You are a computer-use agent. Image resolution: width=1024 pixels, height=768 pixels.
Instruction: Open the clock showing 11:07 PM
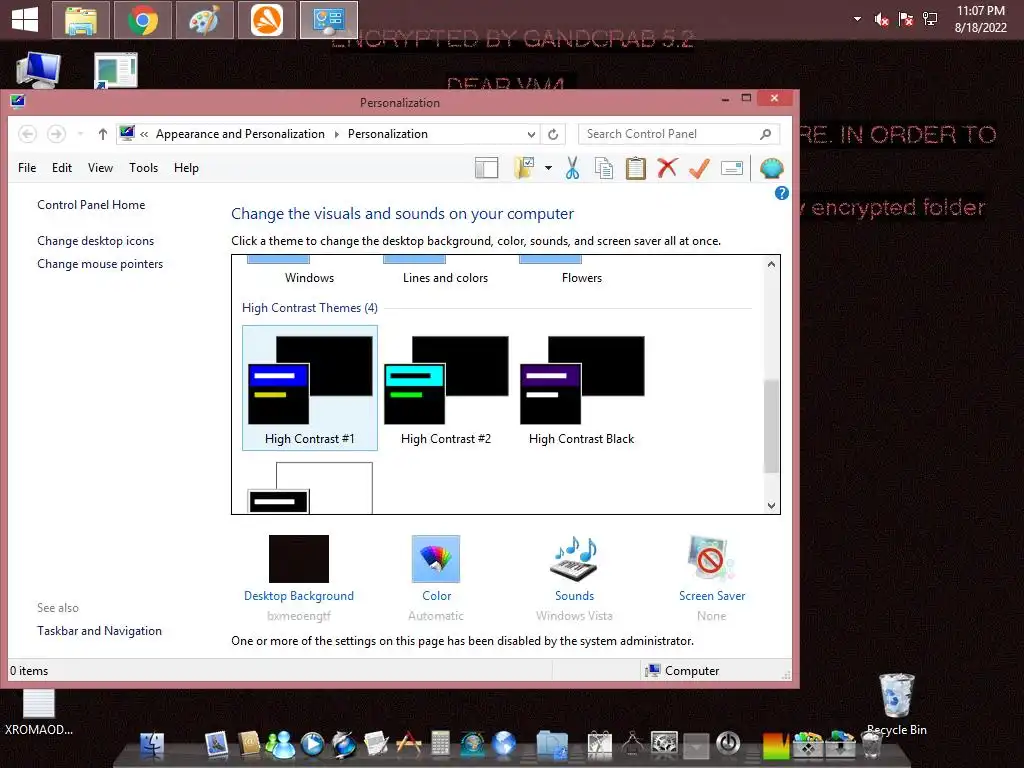(980, 19)
